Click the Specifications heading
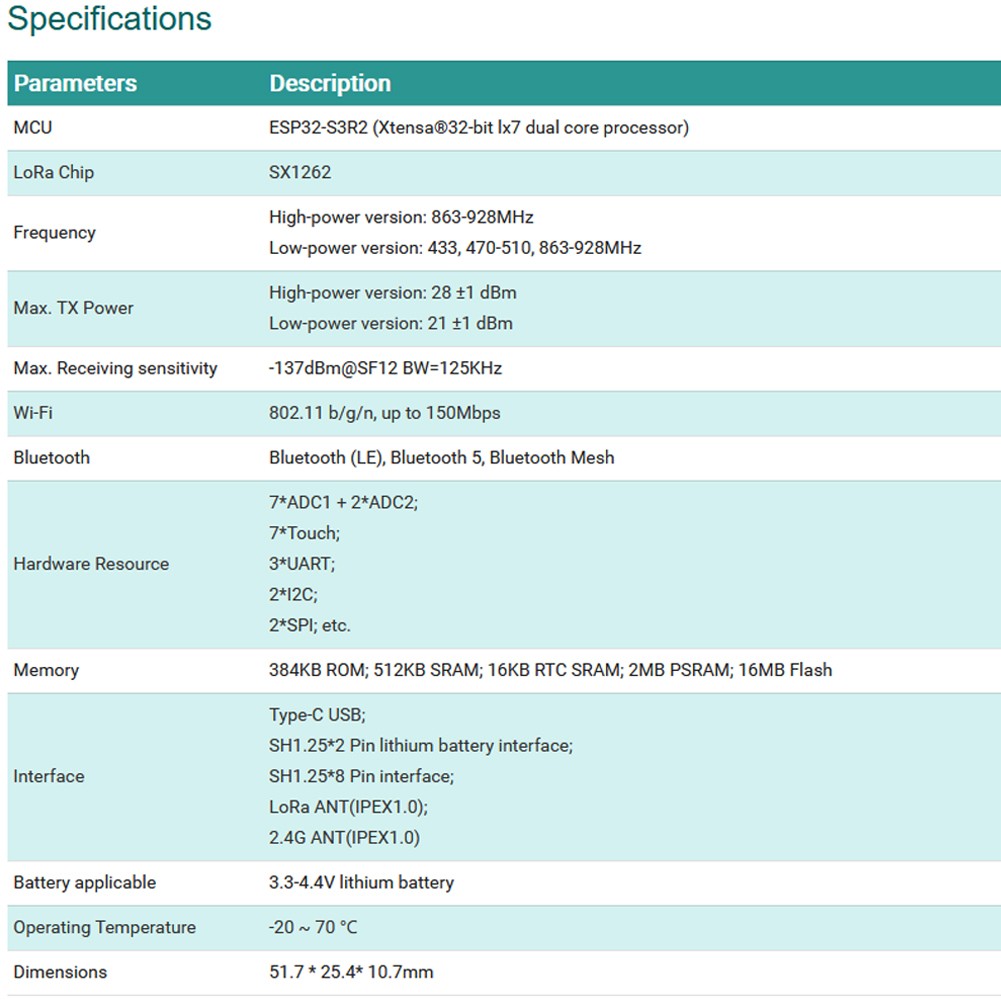Viewport: 1001px width, 1001px height. 110,19
